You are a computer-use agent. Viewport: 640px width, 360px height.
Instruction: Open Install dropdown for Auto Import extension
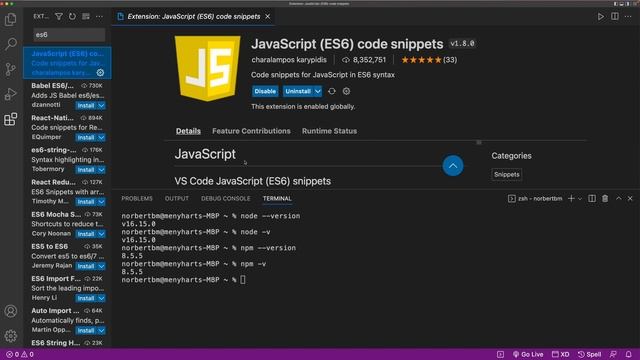[101, 330]
